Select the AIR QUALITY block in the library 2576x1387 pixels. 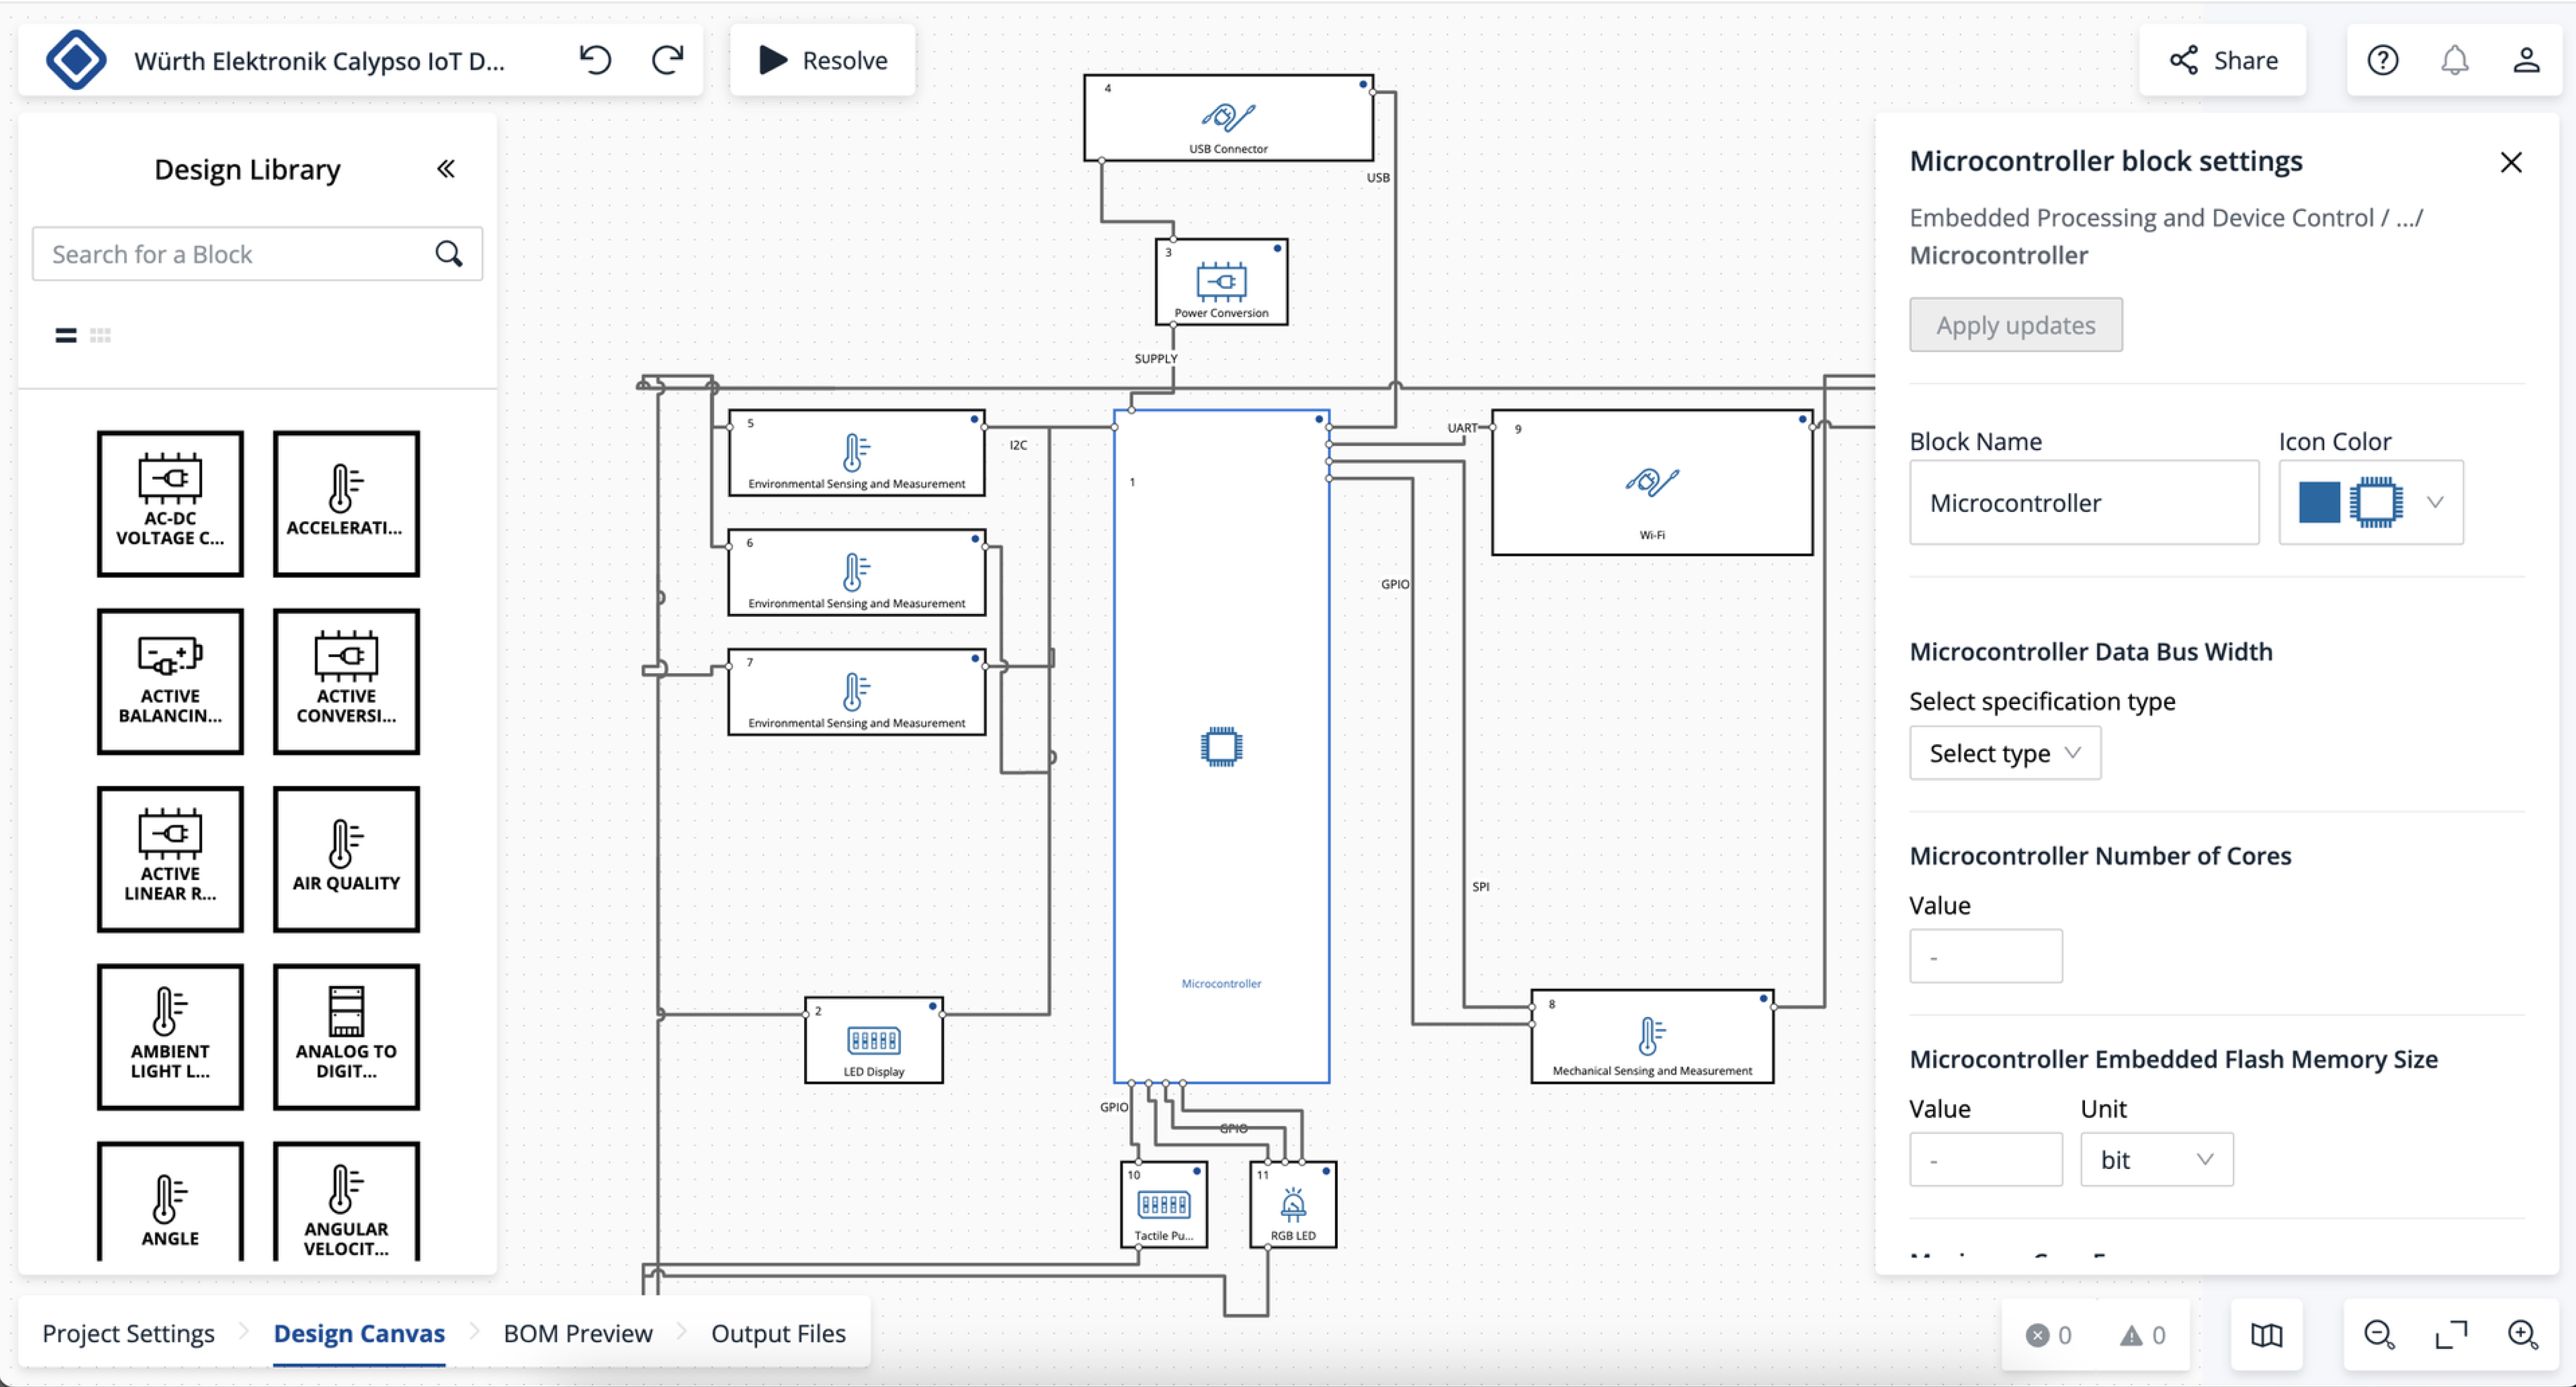click(345, 858)
